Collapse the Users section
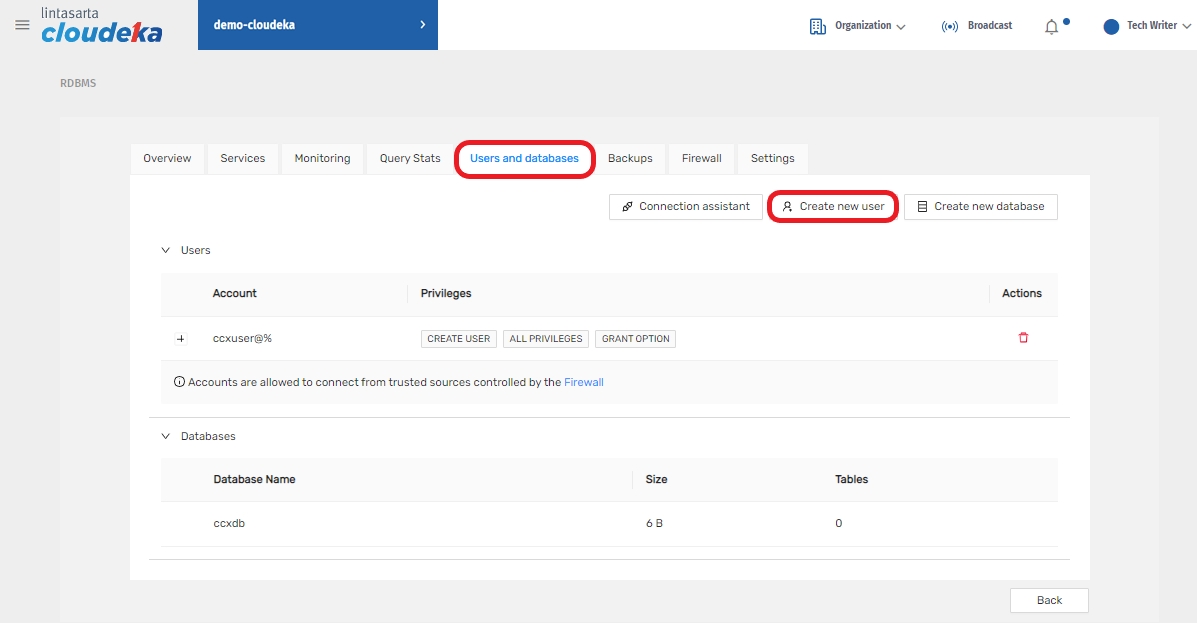 pyautogui.click(x=166, y=250)
